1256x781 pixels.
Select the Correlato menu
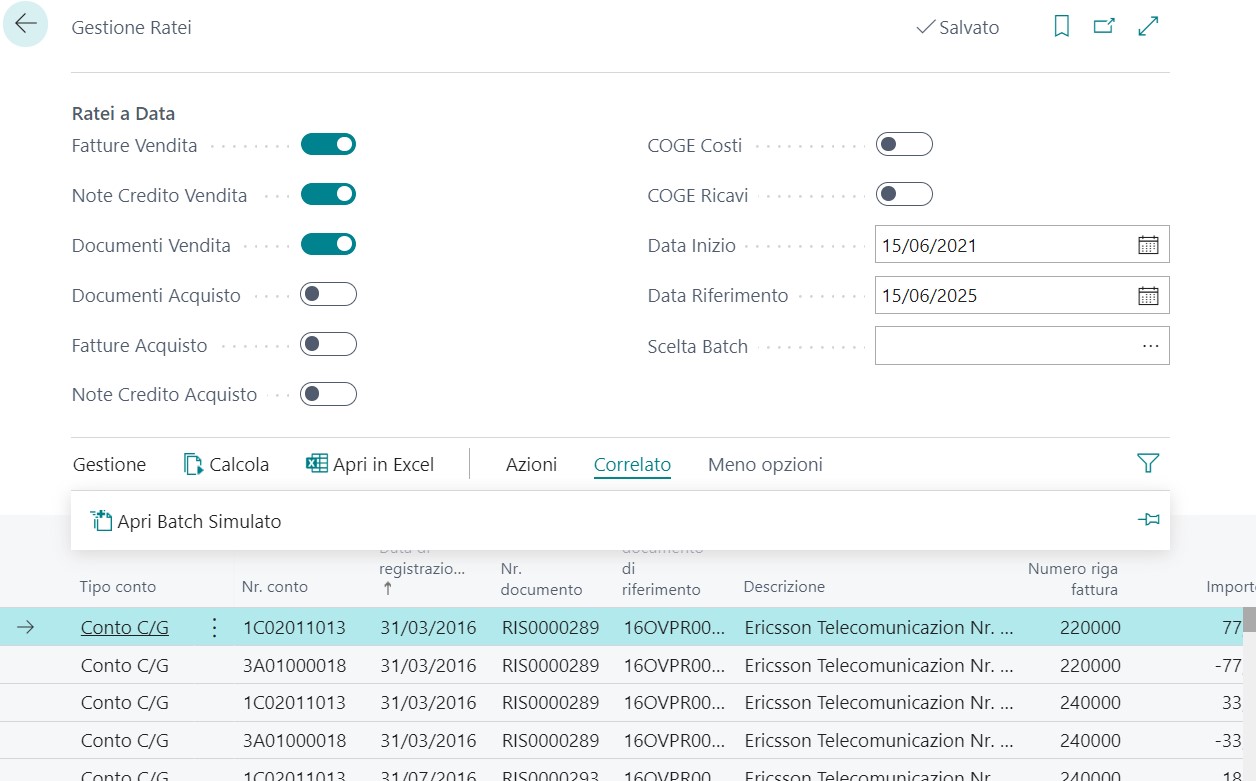click(x=632, y=464)
